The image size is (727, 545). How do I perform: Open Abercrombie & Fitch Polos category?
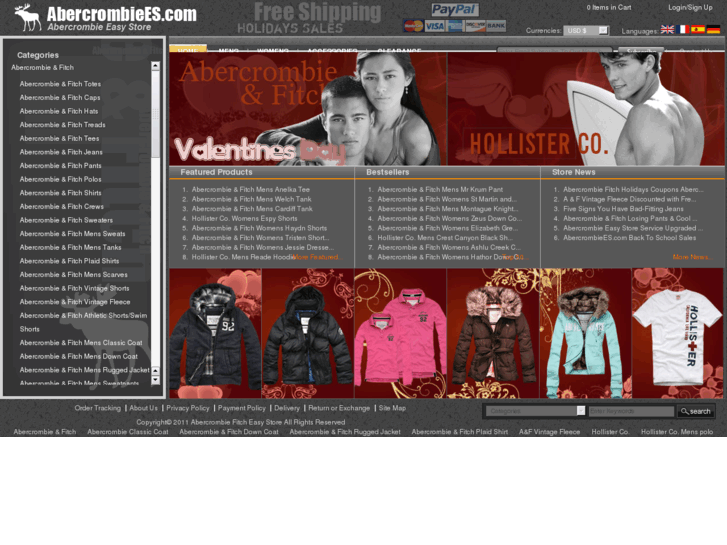(x=60, y=179)
